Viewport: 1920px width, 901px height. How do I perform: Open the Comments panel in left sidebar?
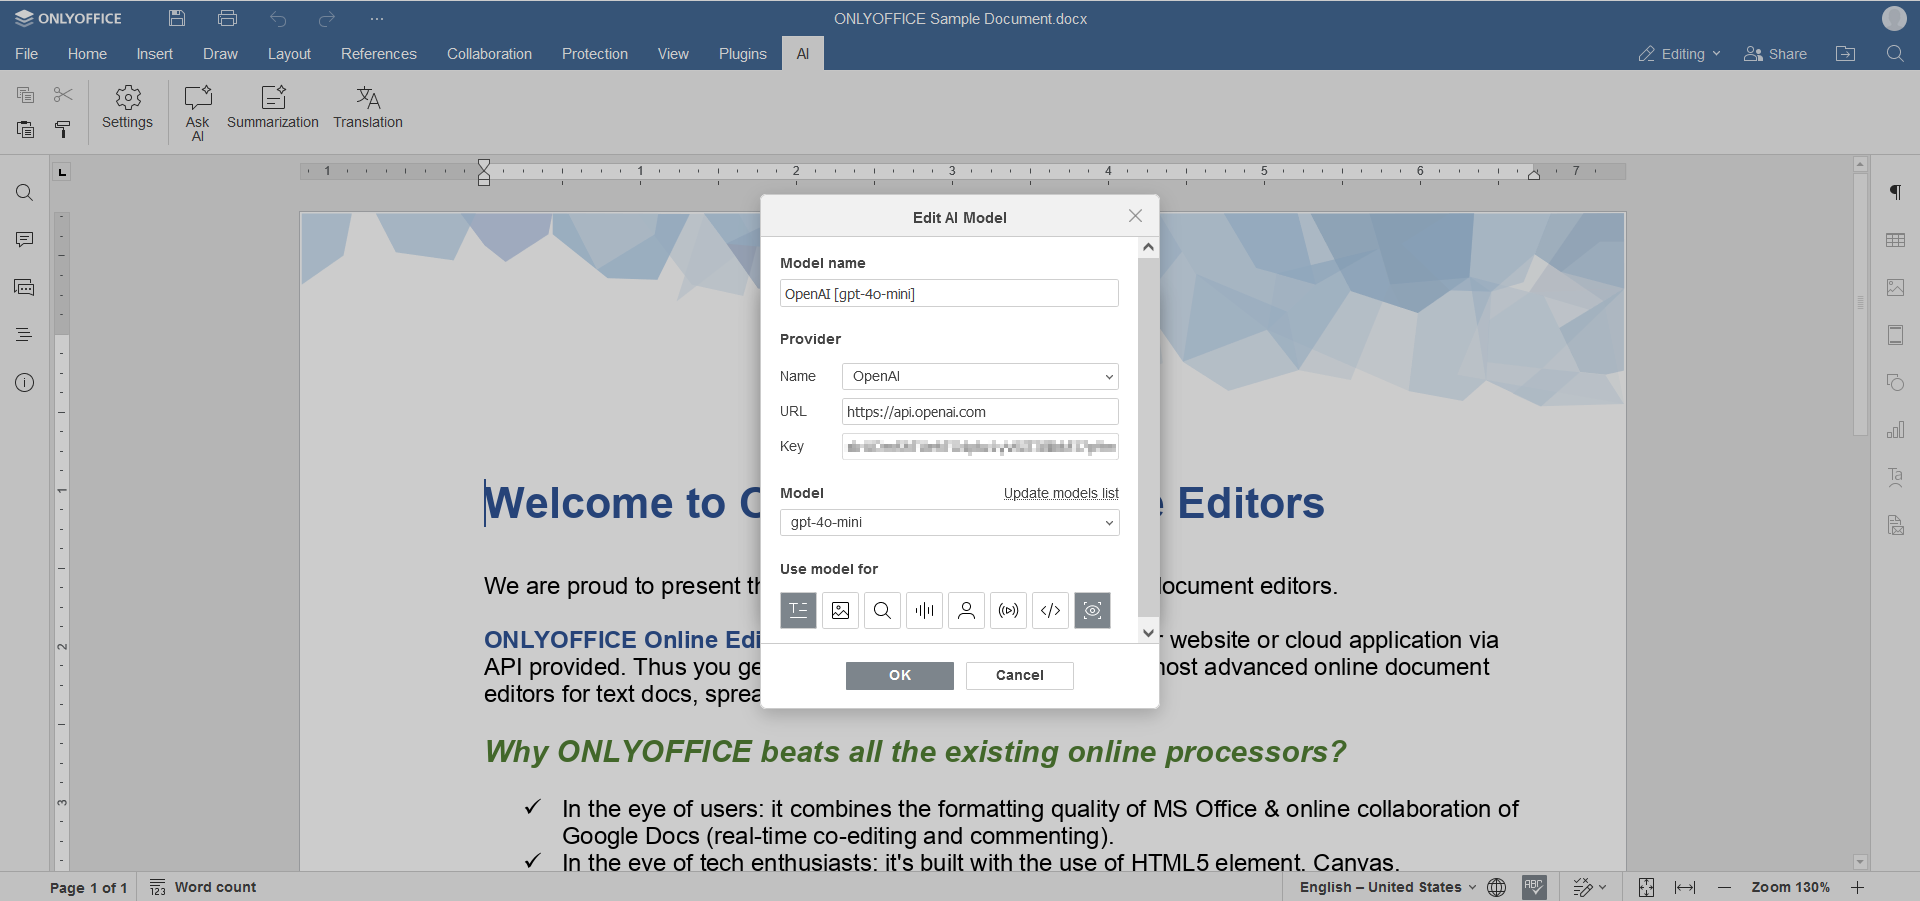pyautogui.click(x=25, y=240)
